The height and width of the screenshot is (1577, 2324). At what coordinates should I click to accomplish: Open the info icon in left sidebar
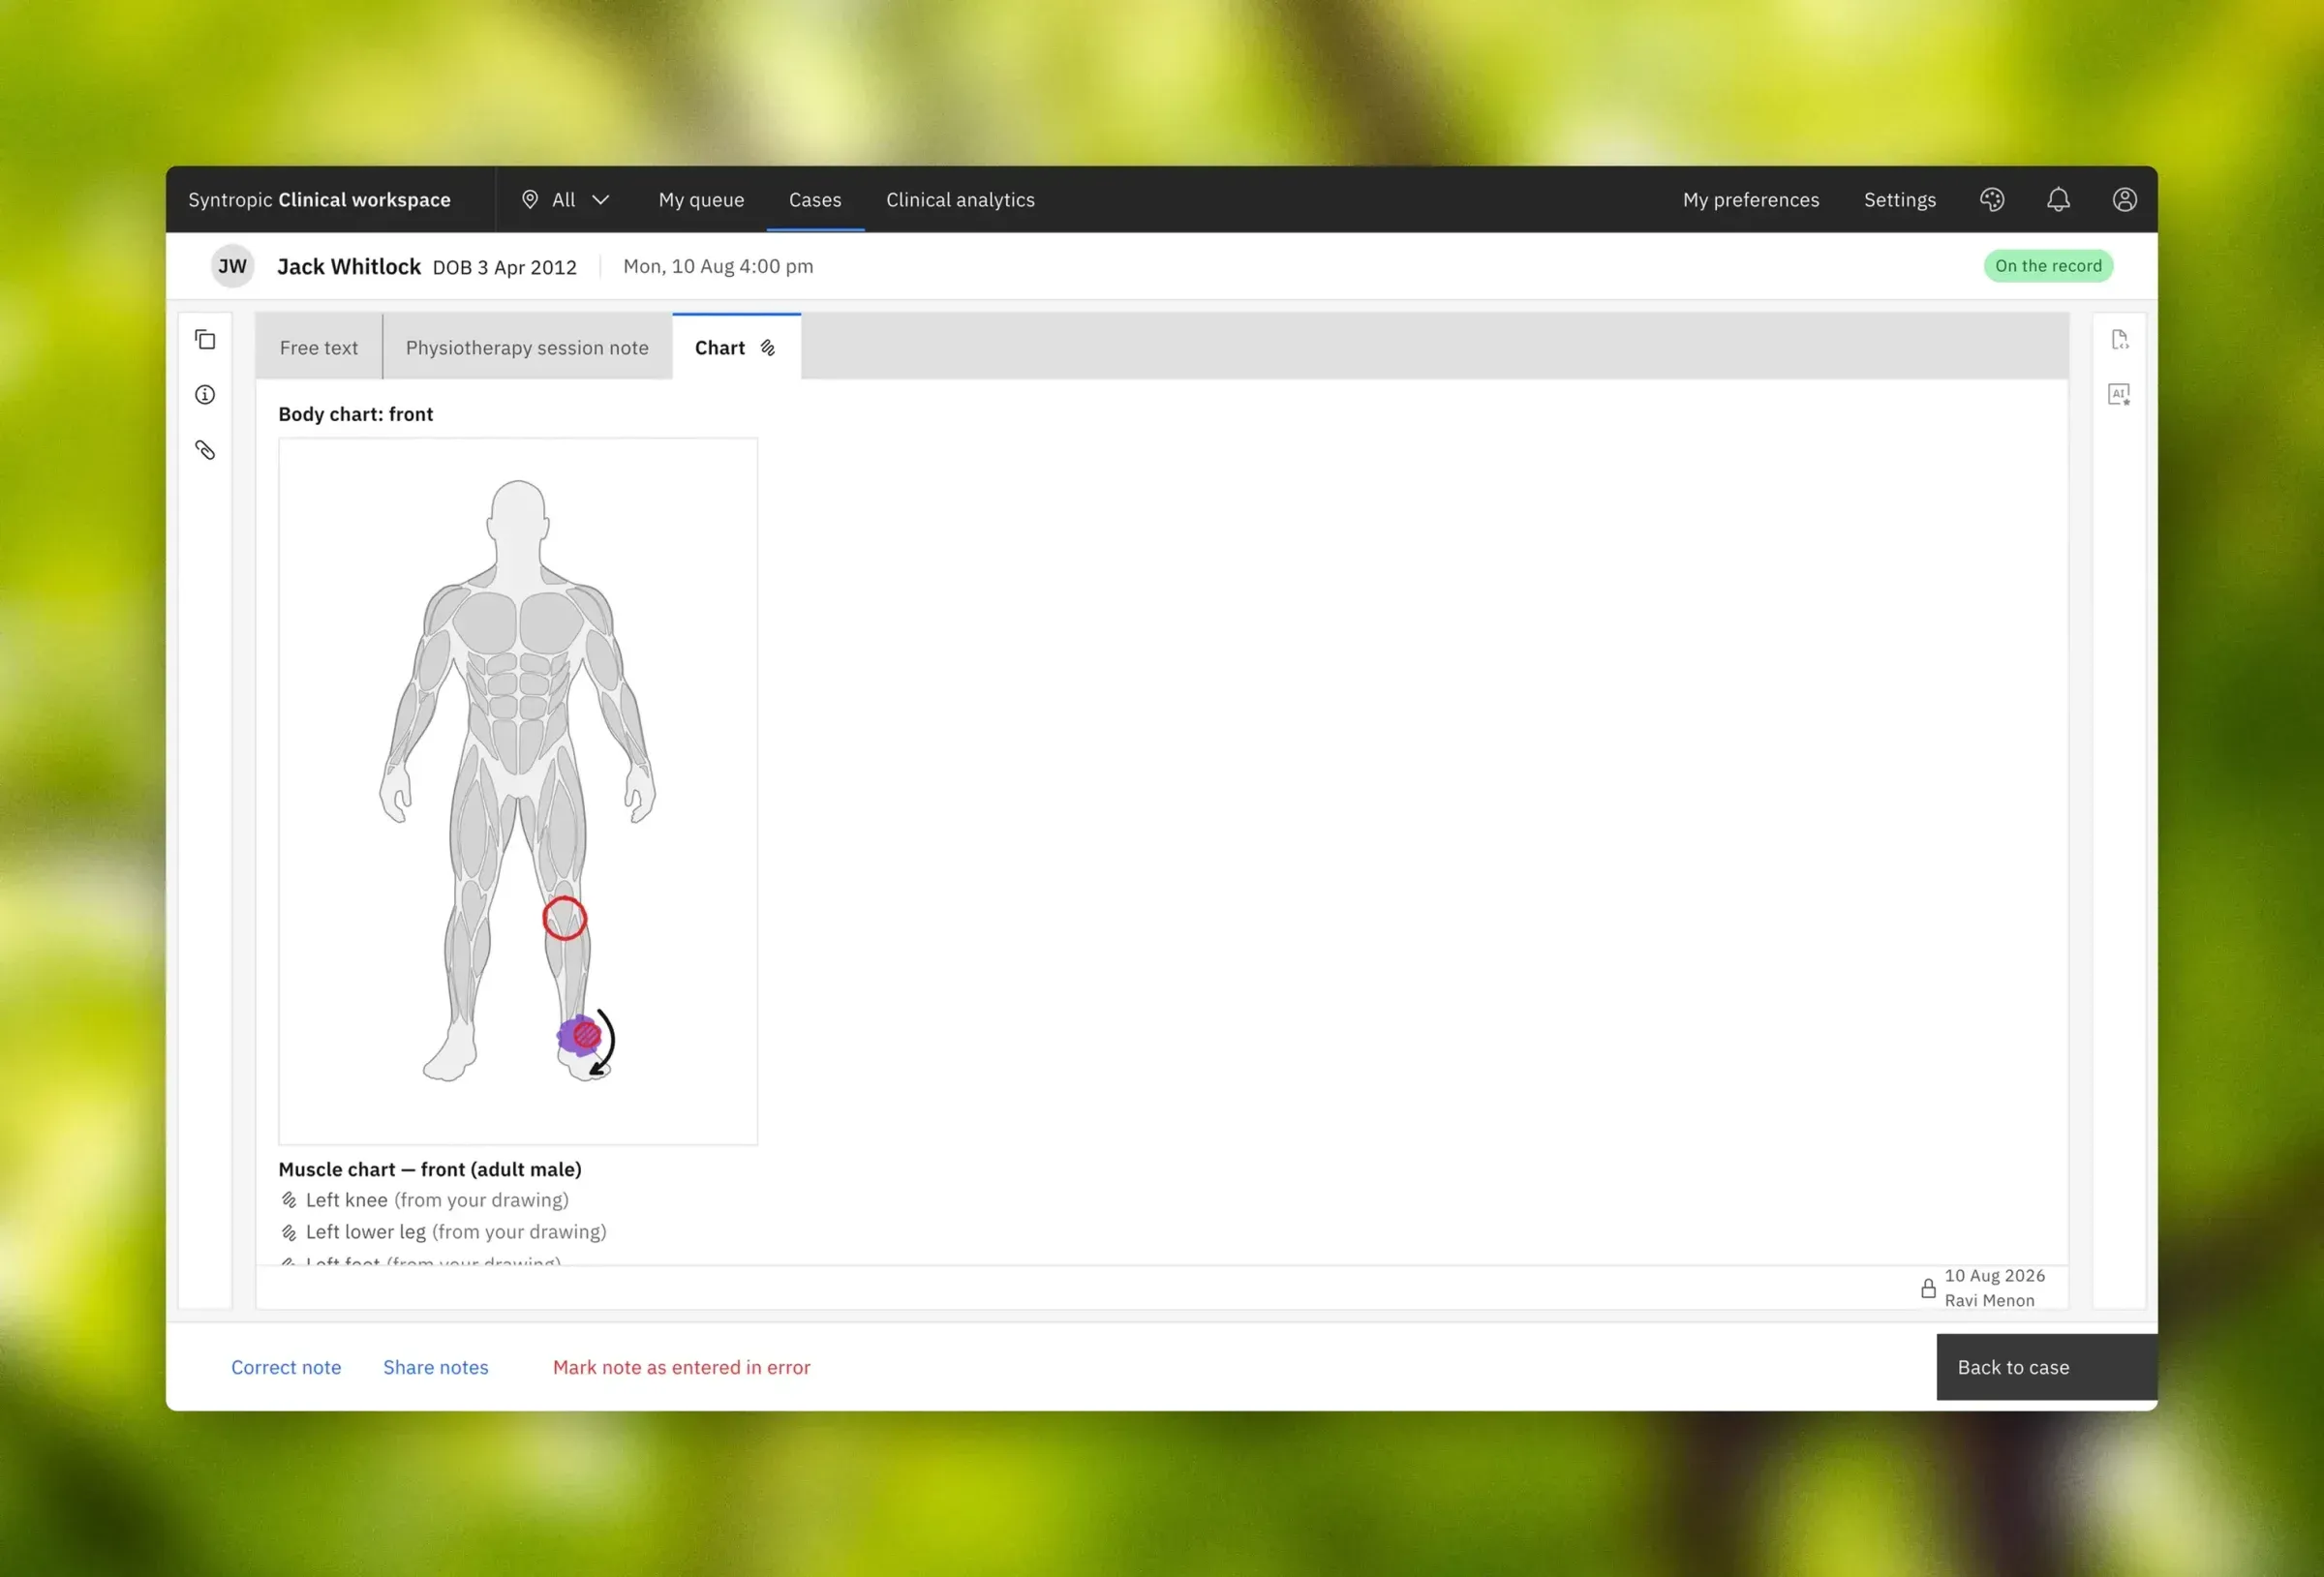205,395
